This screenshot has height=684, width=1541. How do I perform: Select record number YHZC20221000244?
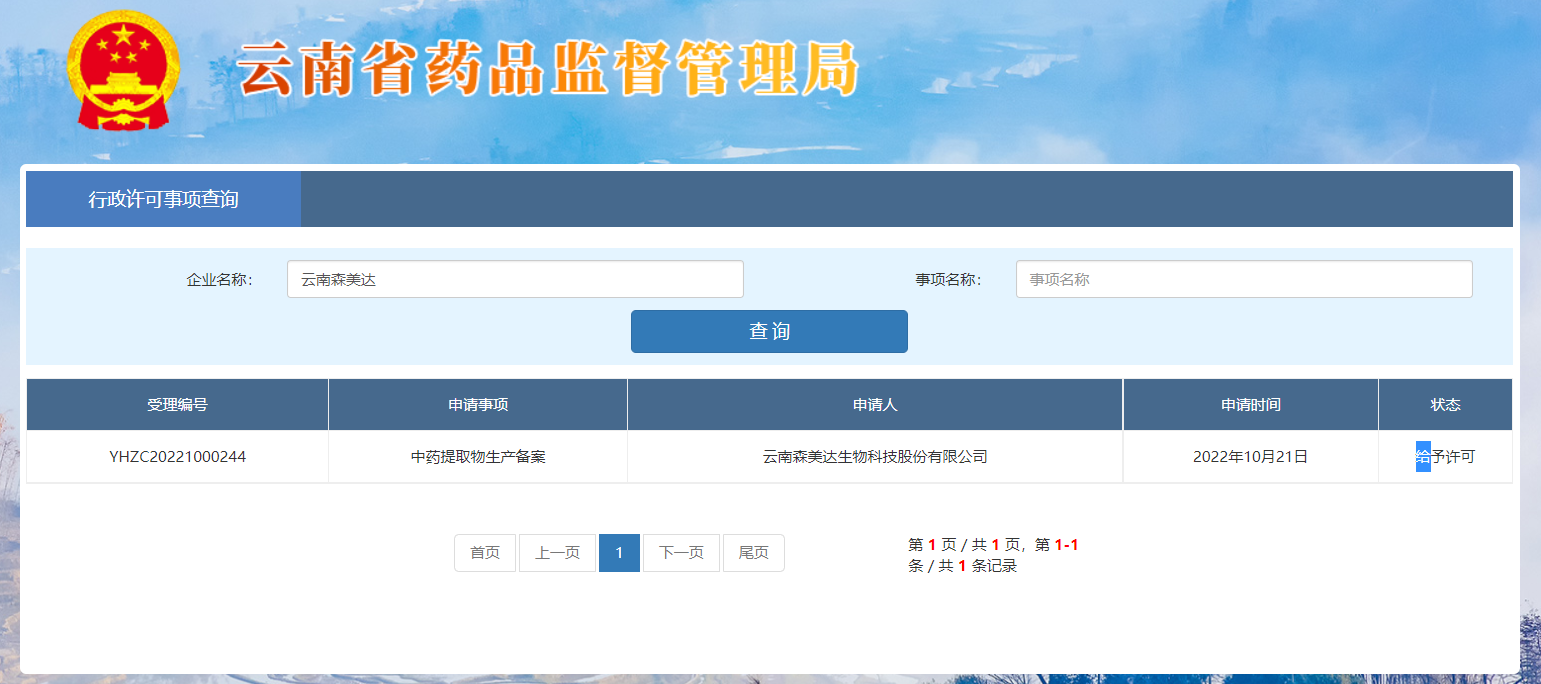(x=177, y=457)
